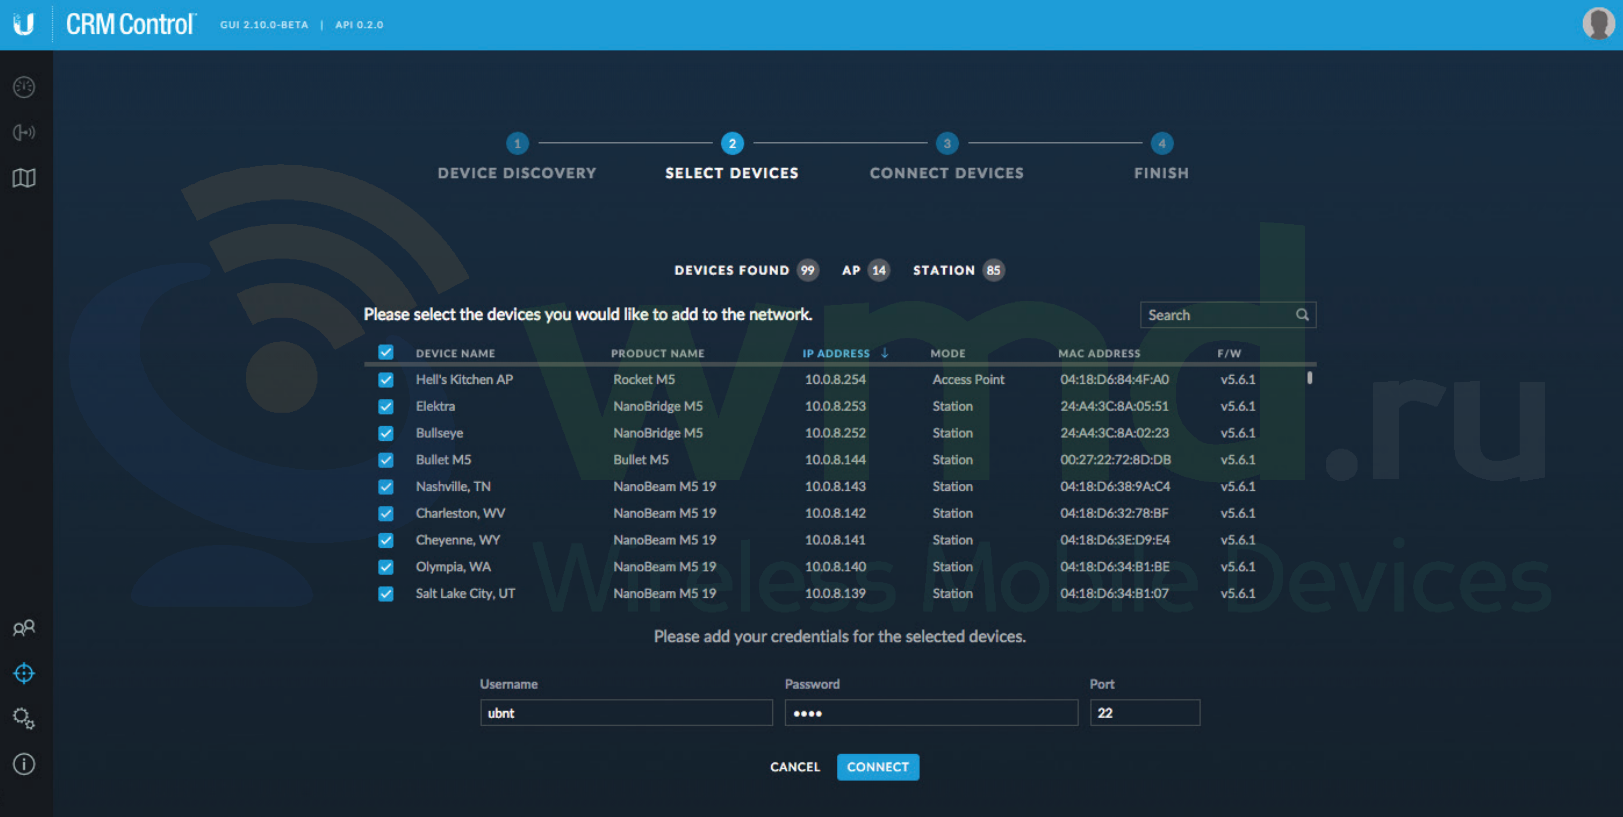The image size is (1623, 817).
Task: Uncheck the Bullet M5 device
Action: click(386, 460)
